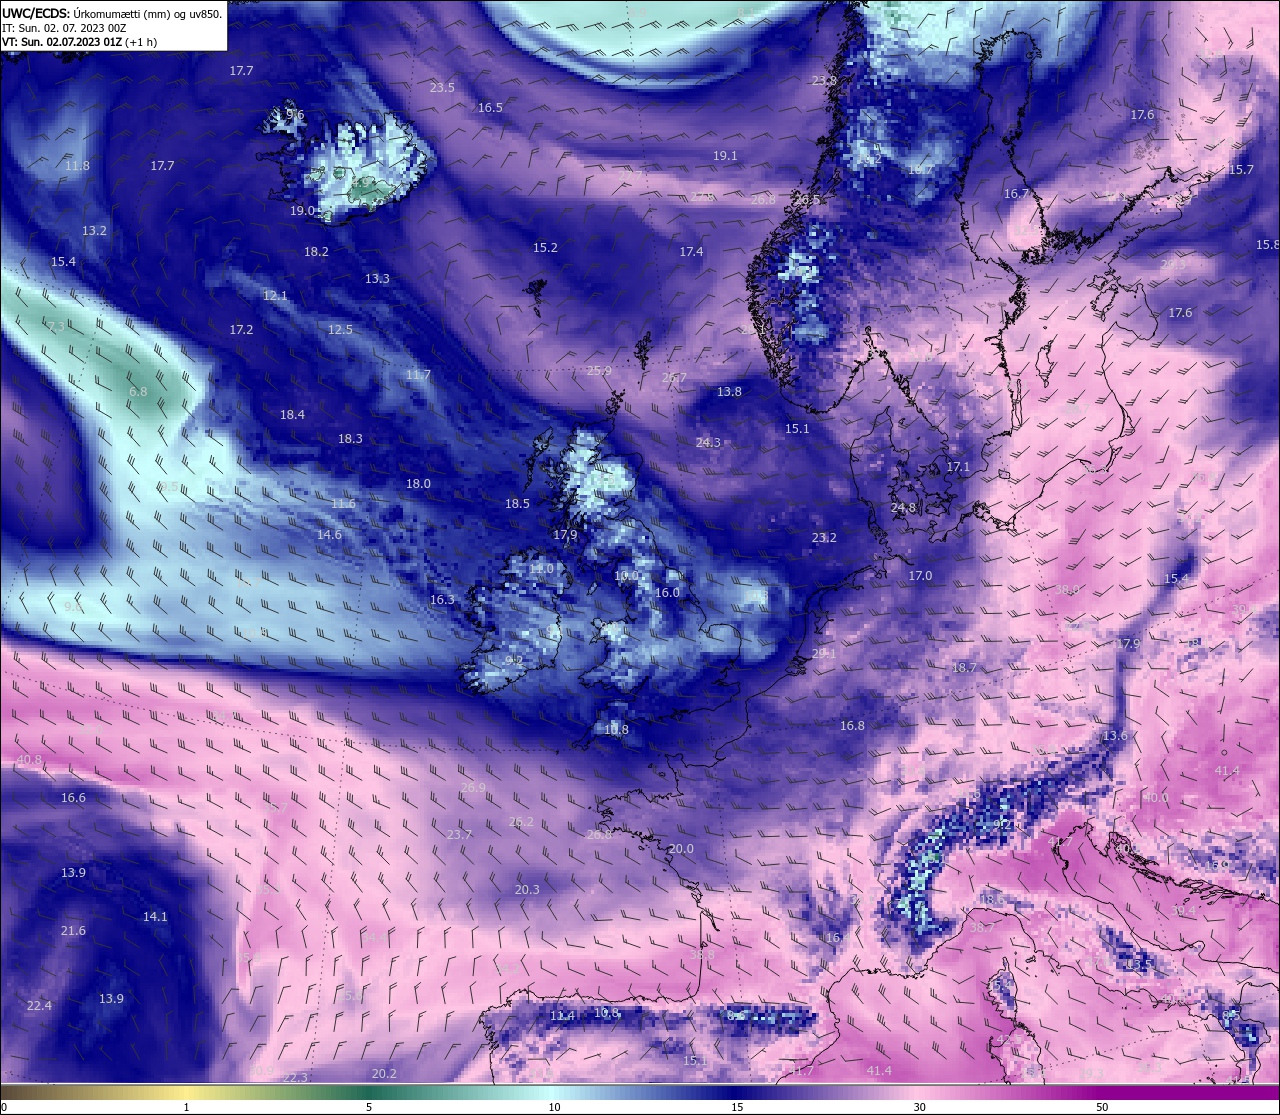Click the map value '12.1'

click(x=275, y=296)
